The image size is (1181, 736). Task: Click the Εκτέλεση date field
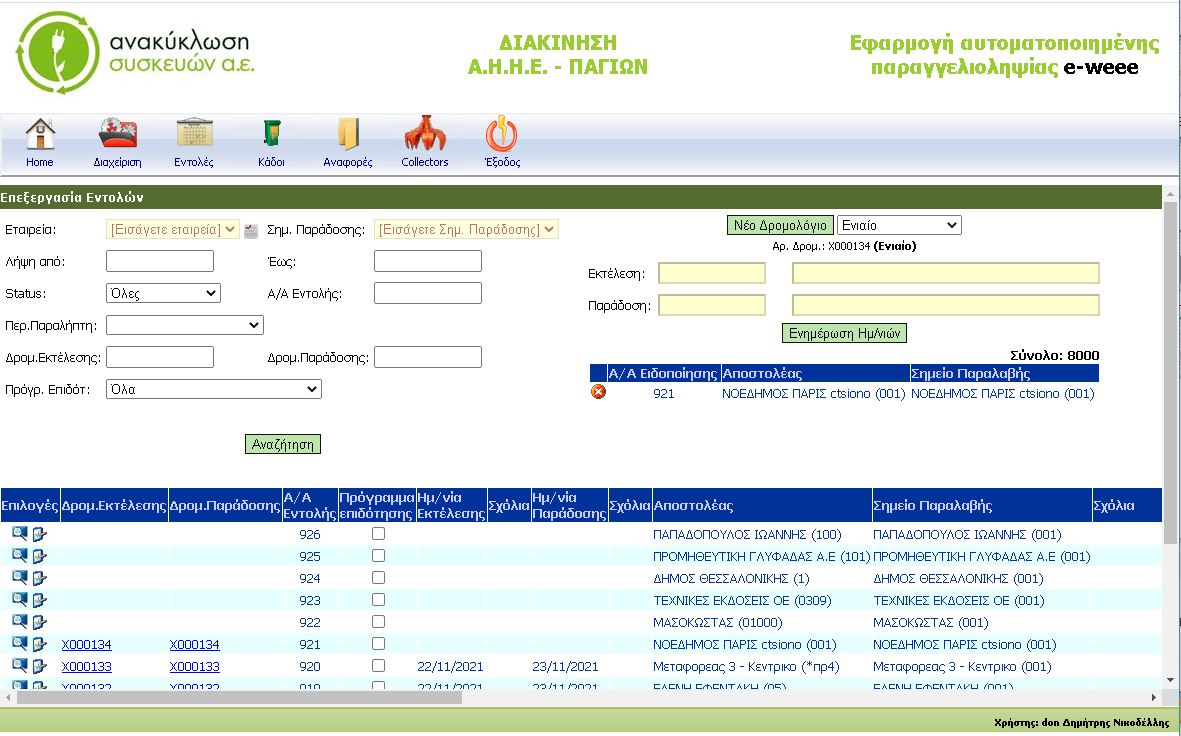[712, 273]
